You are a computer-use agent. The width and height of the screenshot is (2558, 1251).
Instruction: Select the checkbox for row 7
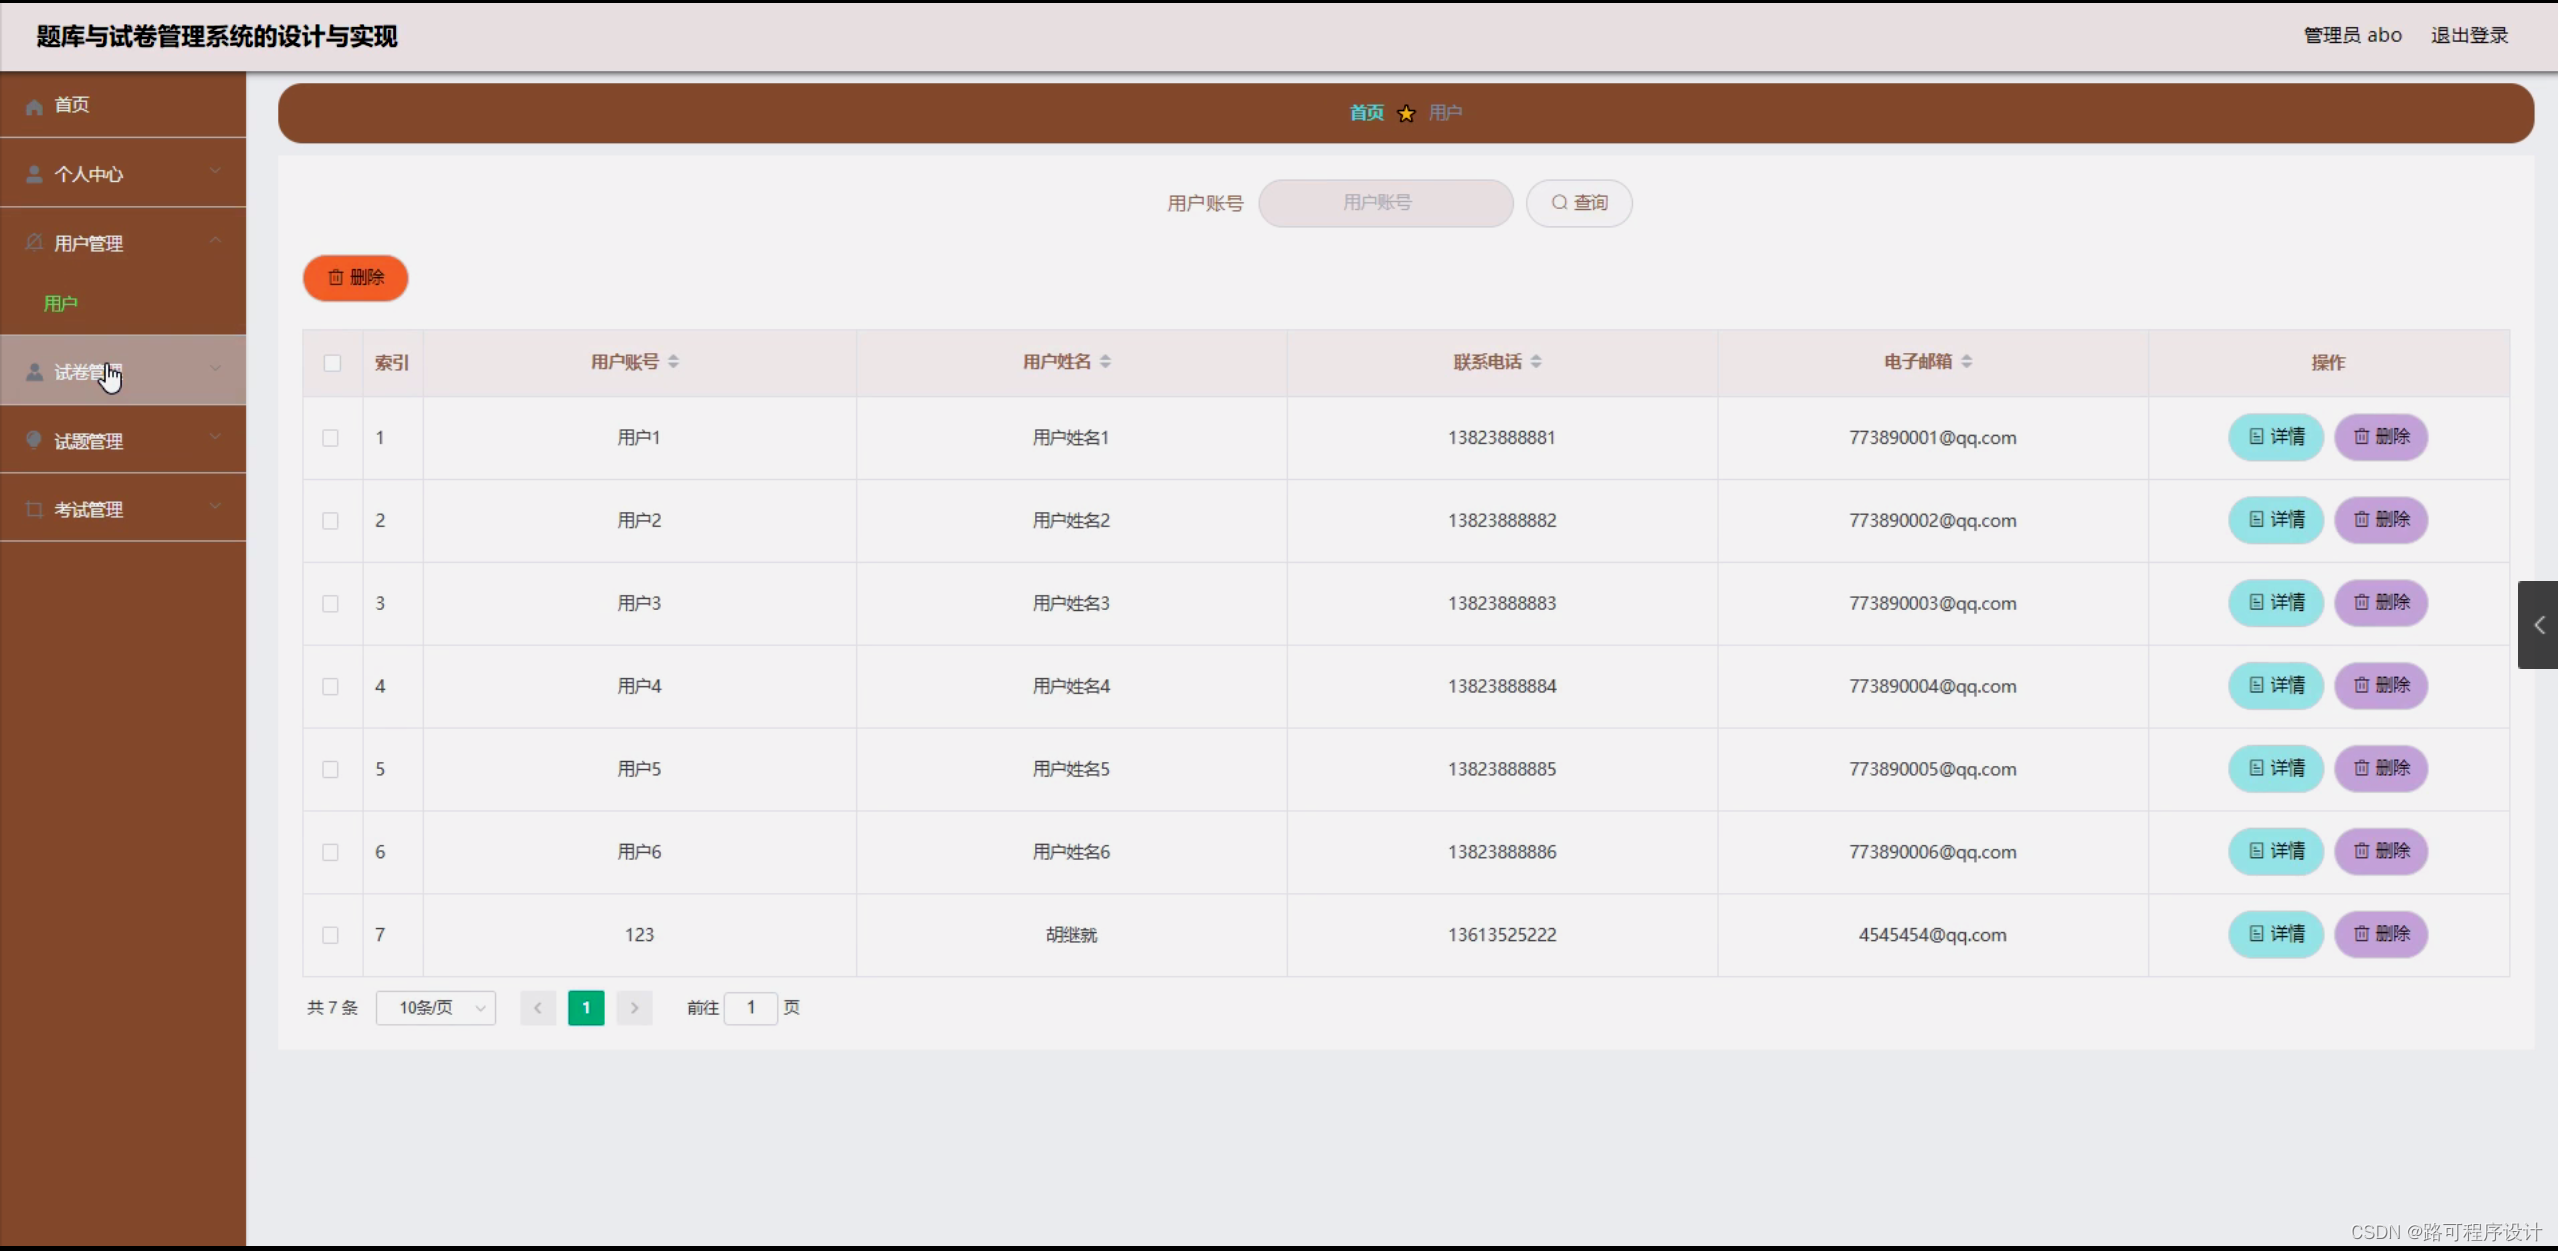[x=330, y=935]
